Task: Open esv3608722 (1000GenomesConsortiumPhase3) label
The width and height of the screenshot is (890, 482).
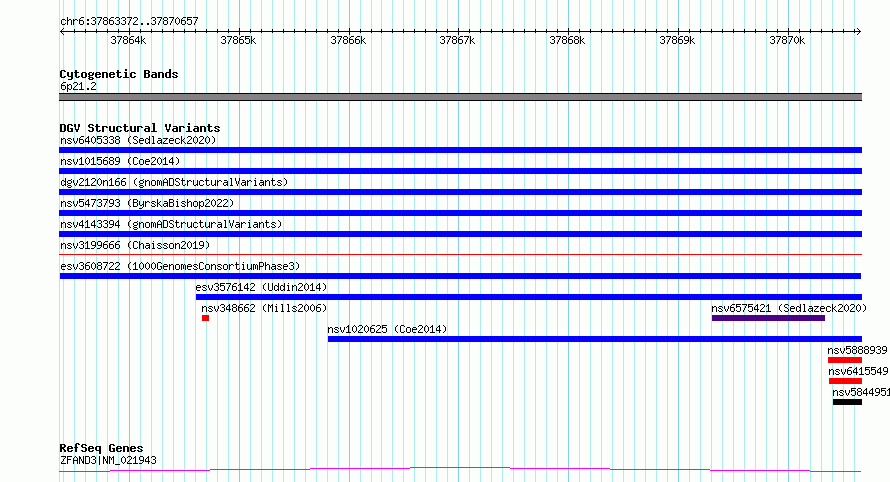Action: pos(180,266)
